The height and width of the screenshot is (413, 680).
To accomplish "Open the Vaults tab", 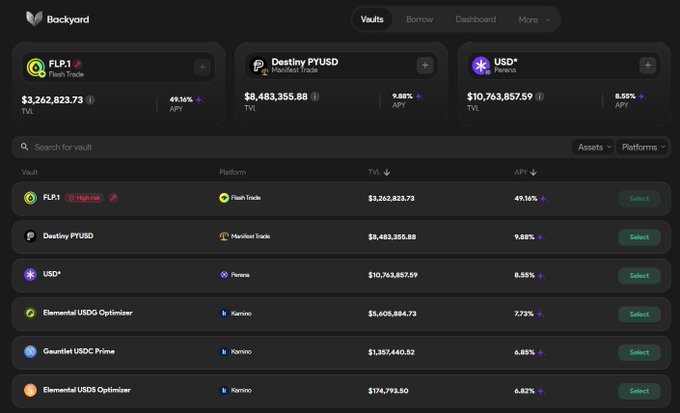I will [x=372, y=20].
